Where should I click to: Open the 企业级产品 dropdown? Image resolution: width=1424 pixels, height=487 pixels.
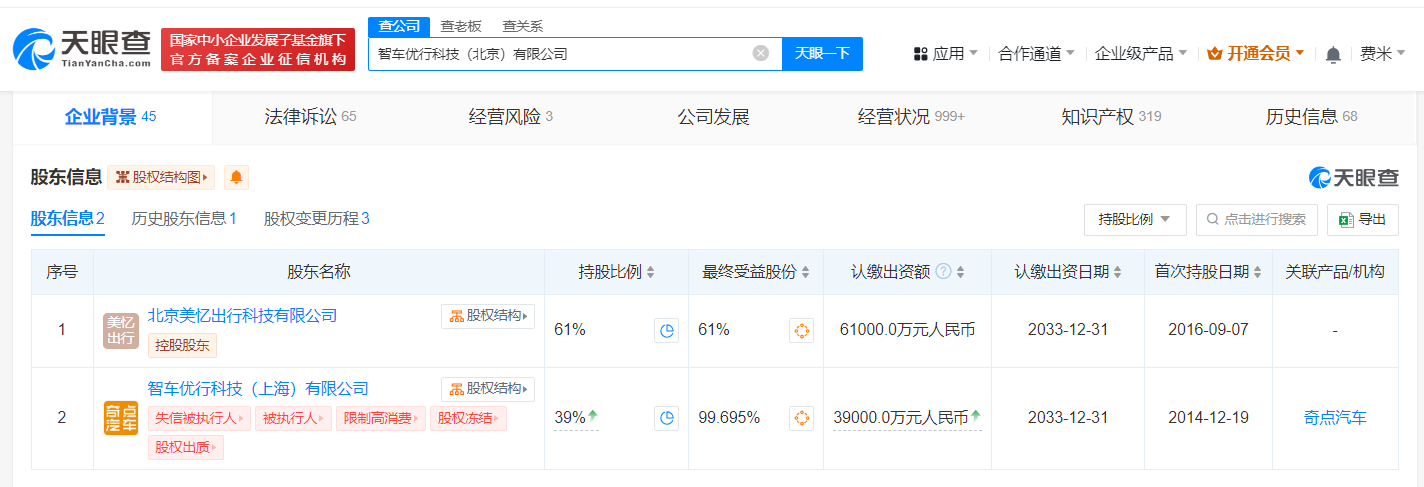point(1141,54)
